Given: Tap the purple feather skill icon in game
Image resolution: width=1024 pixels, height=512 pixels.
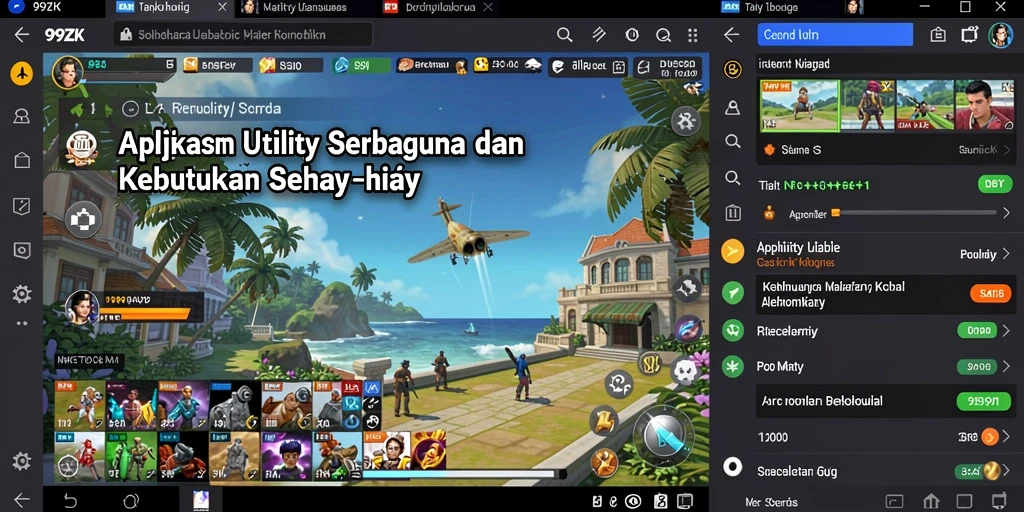Looking at the screenshot, I should pos(688,328).
